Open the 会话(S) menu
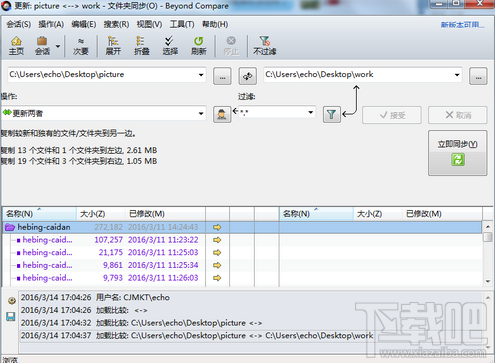The width and height of the screenshot is (495, 363). coord(19,24)
